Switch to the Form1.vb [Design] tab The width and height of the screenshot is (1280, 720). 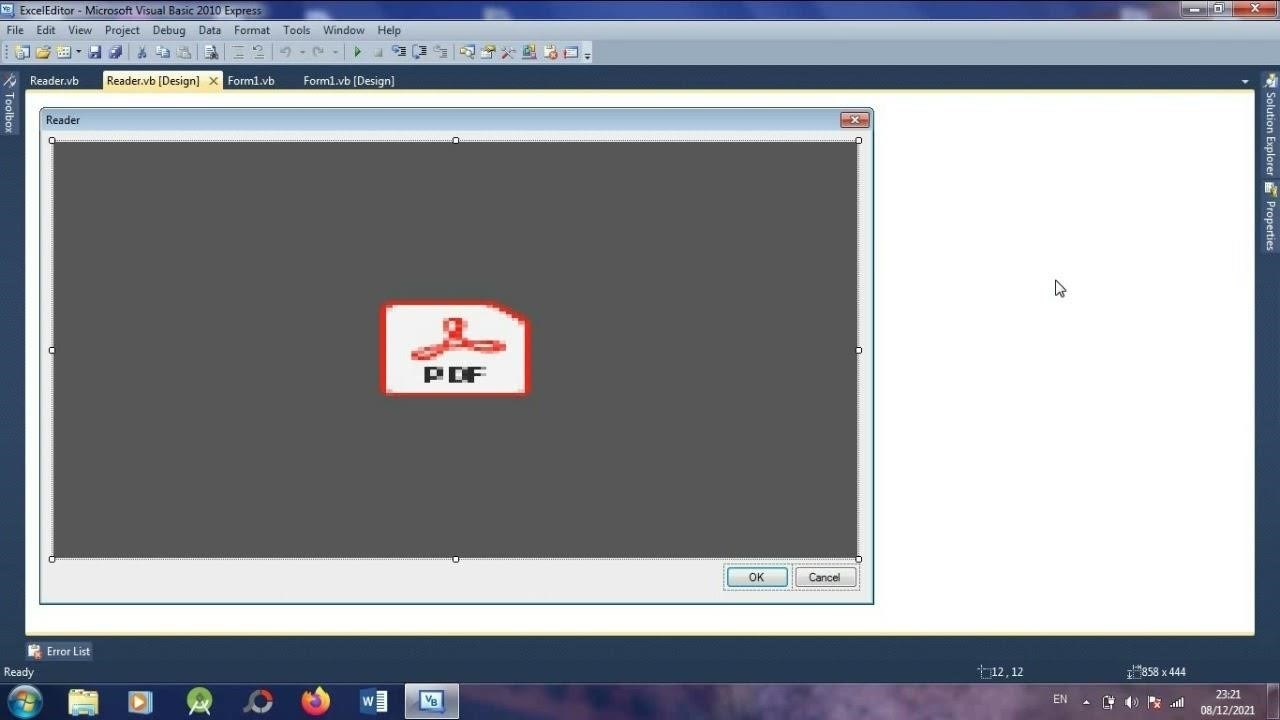point(349,81)
